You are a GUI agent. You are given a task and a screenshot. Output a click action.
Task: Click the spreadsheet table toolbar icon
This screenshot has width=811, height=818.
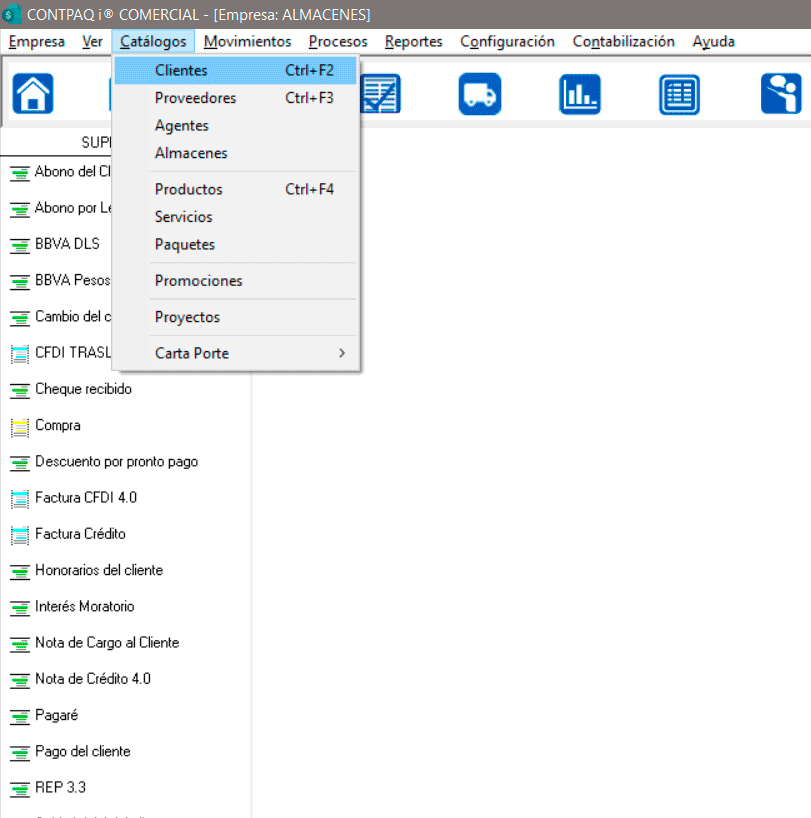680,94
